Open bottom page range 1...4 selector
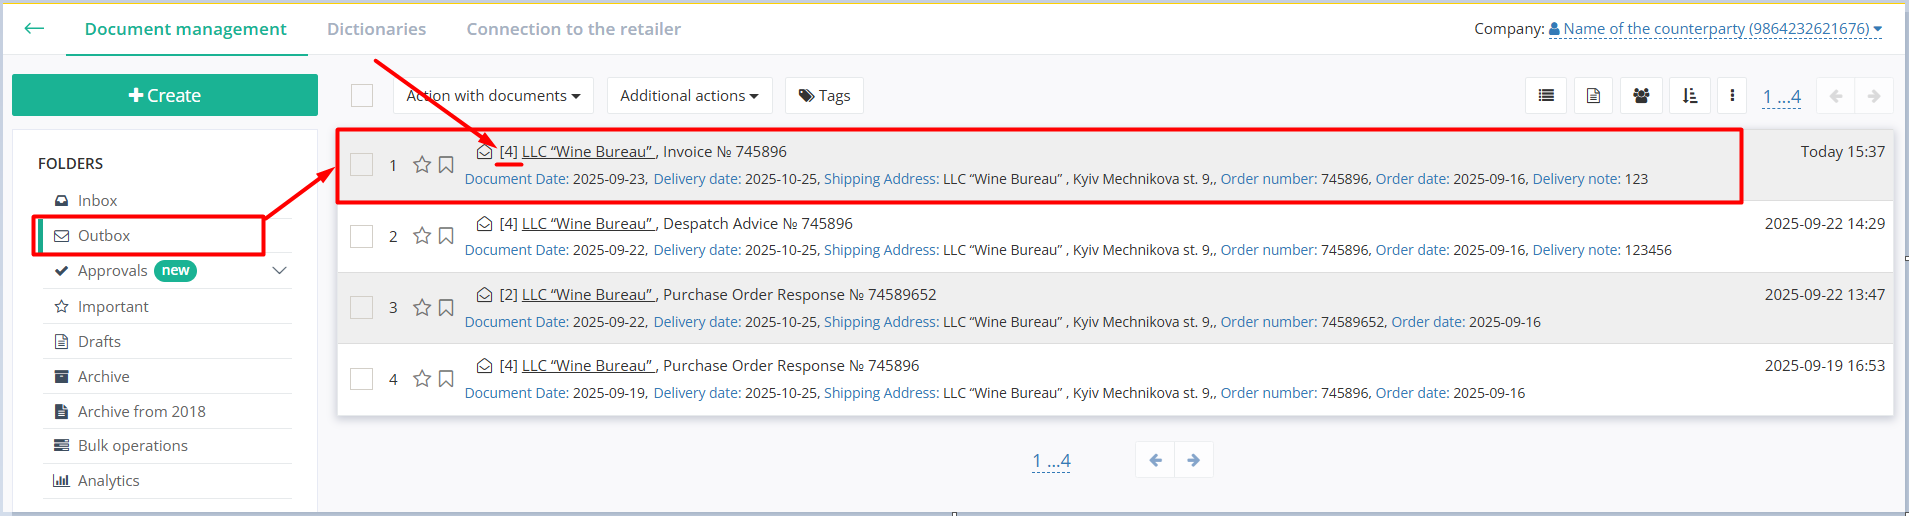This screenshot has width=1909, height=516. 1051,461
